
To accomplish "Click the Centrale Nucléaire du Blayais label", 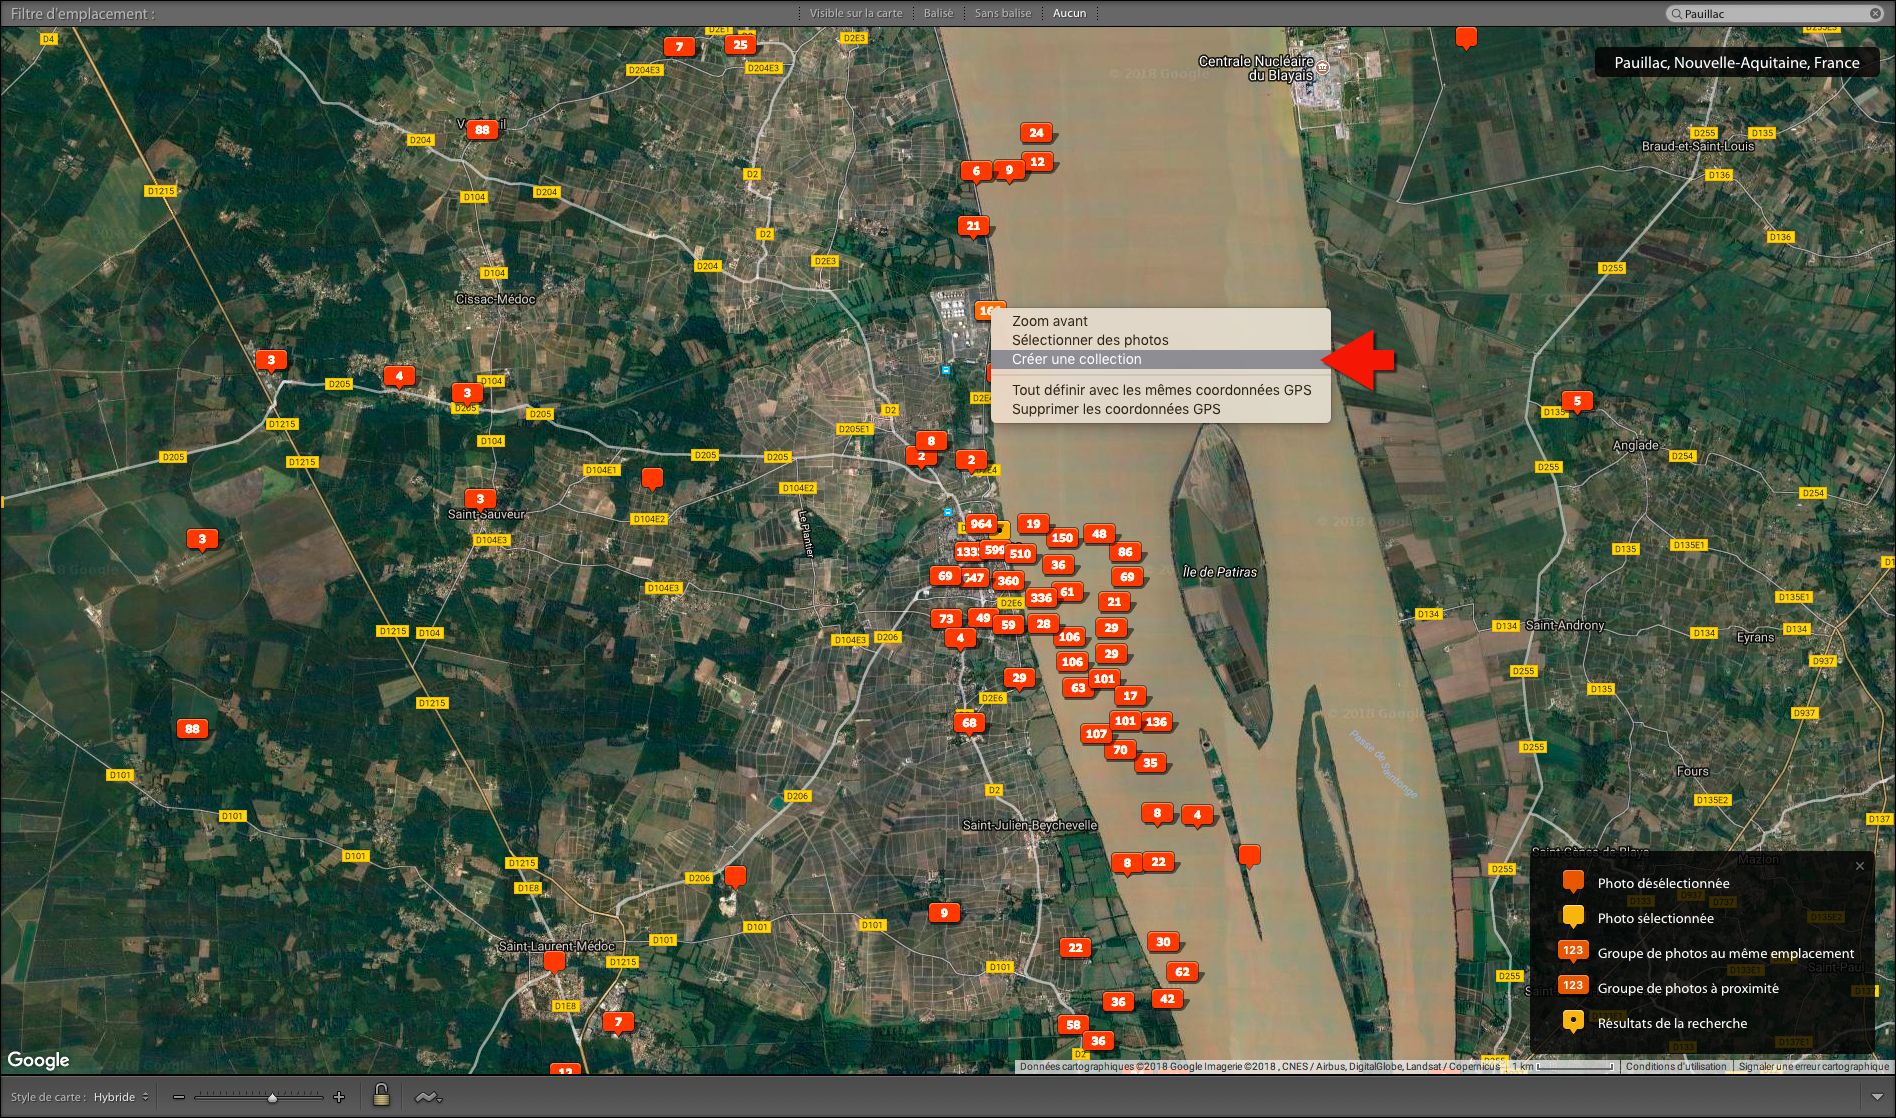I will point(1256,68).
